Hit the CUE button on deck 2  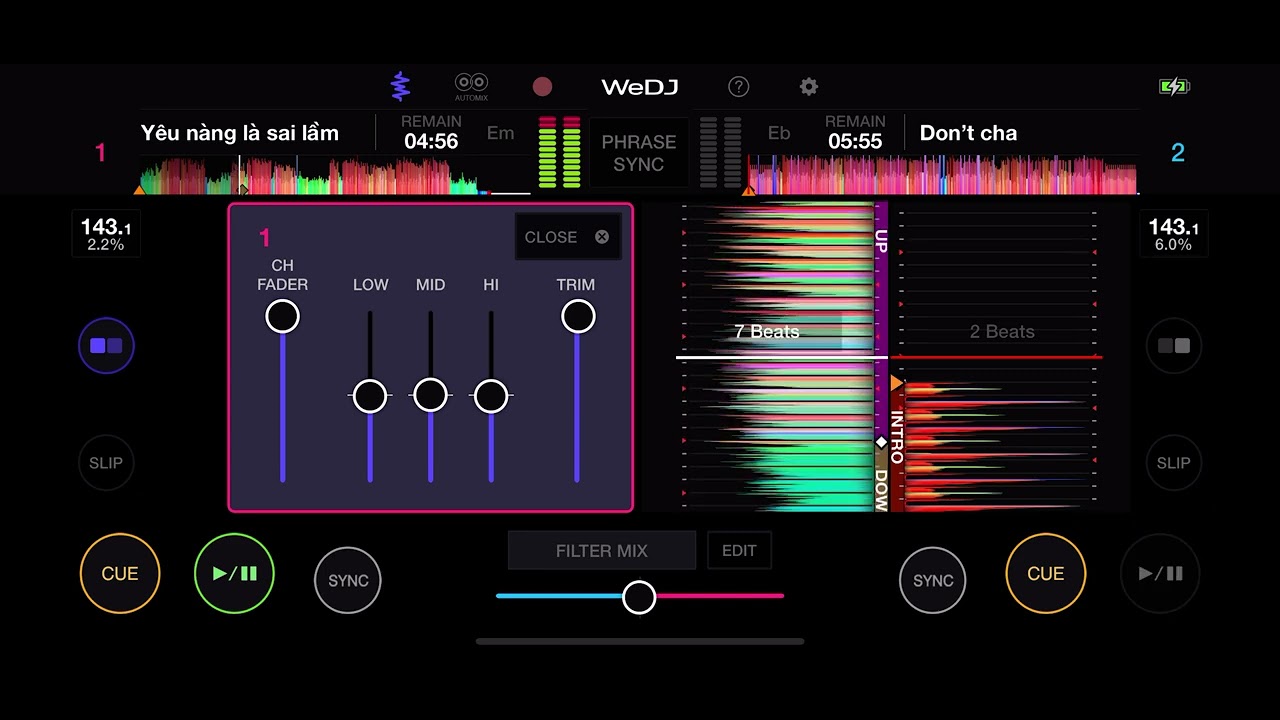1045,573
